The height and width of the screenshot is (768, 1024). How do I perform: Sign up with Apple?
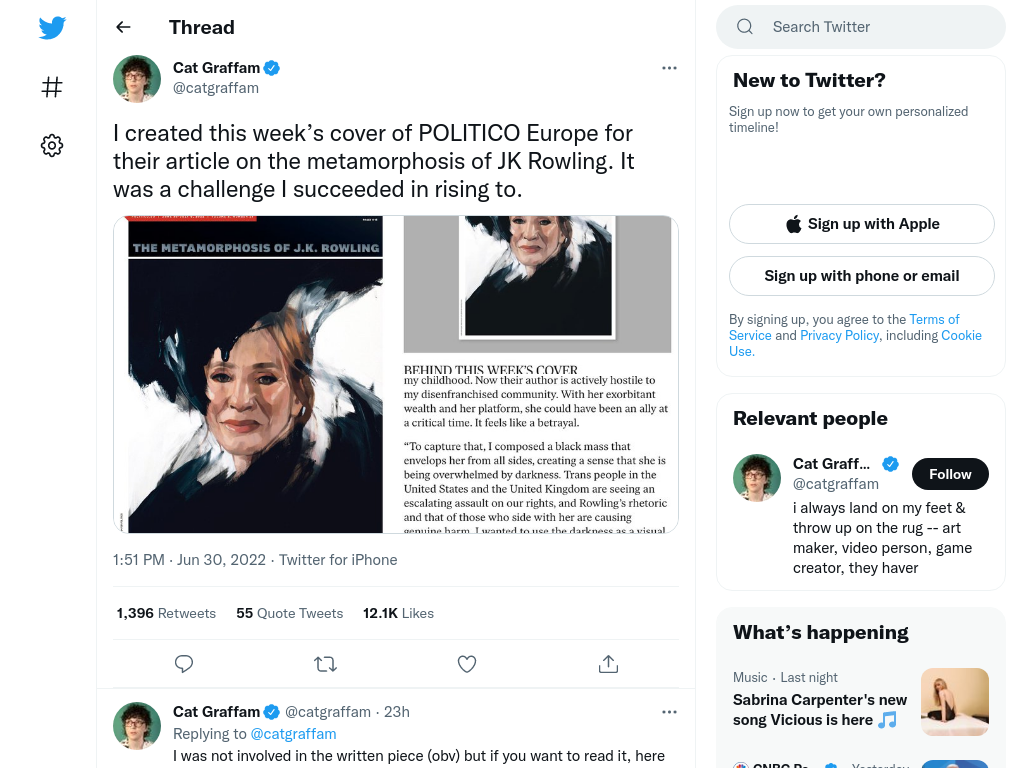862,224
